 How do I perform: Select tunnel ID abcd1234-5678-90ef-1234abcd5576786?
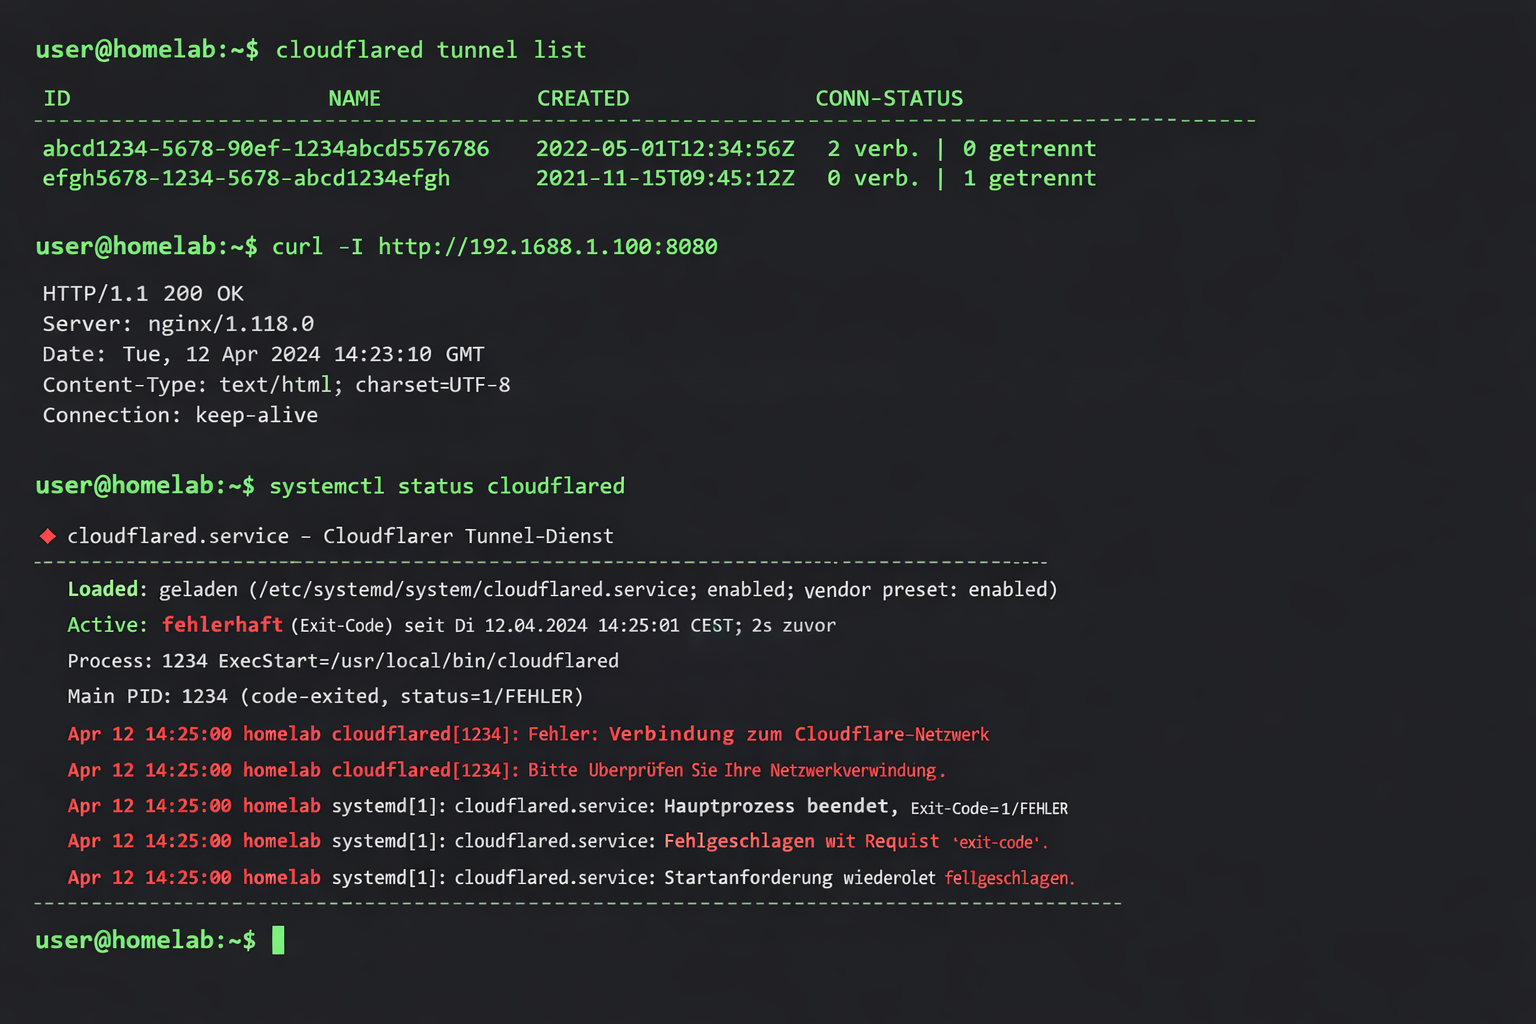tap(266, 149)
